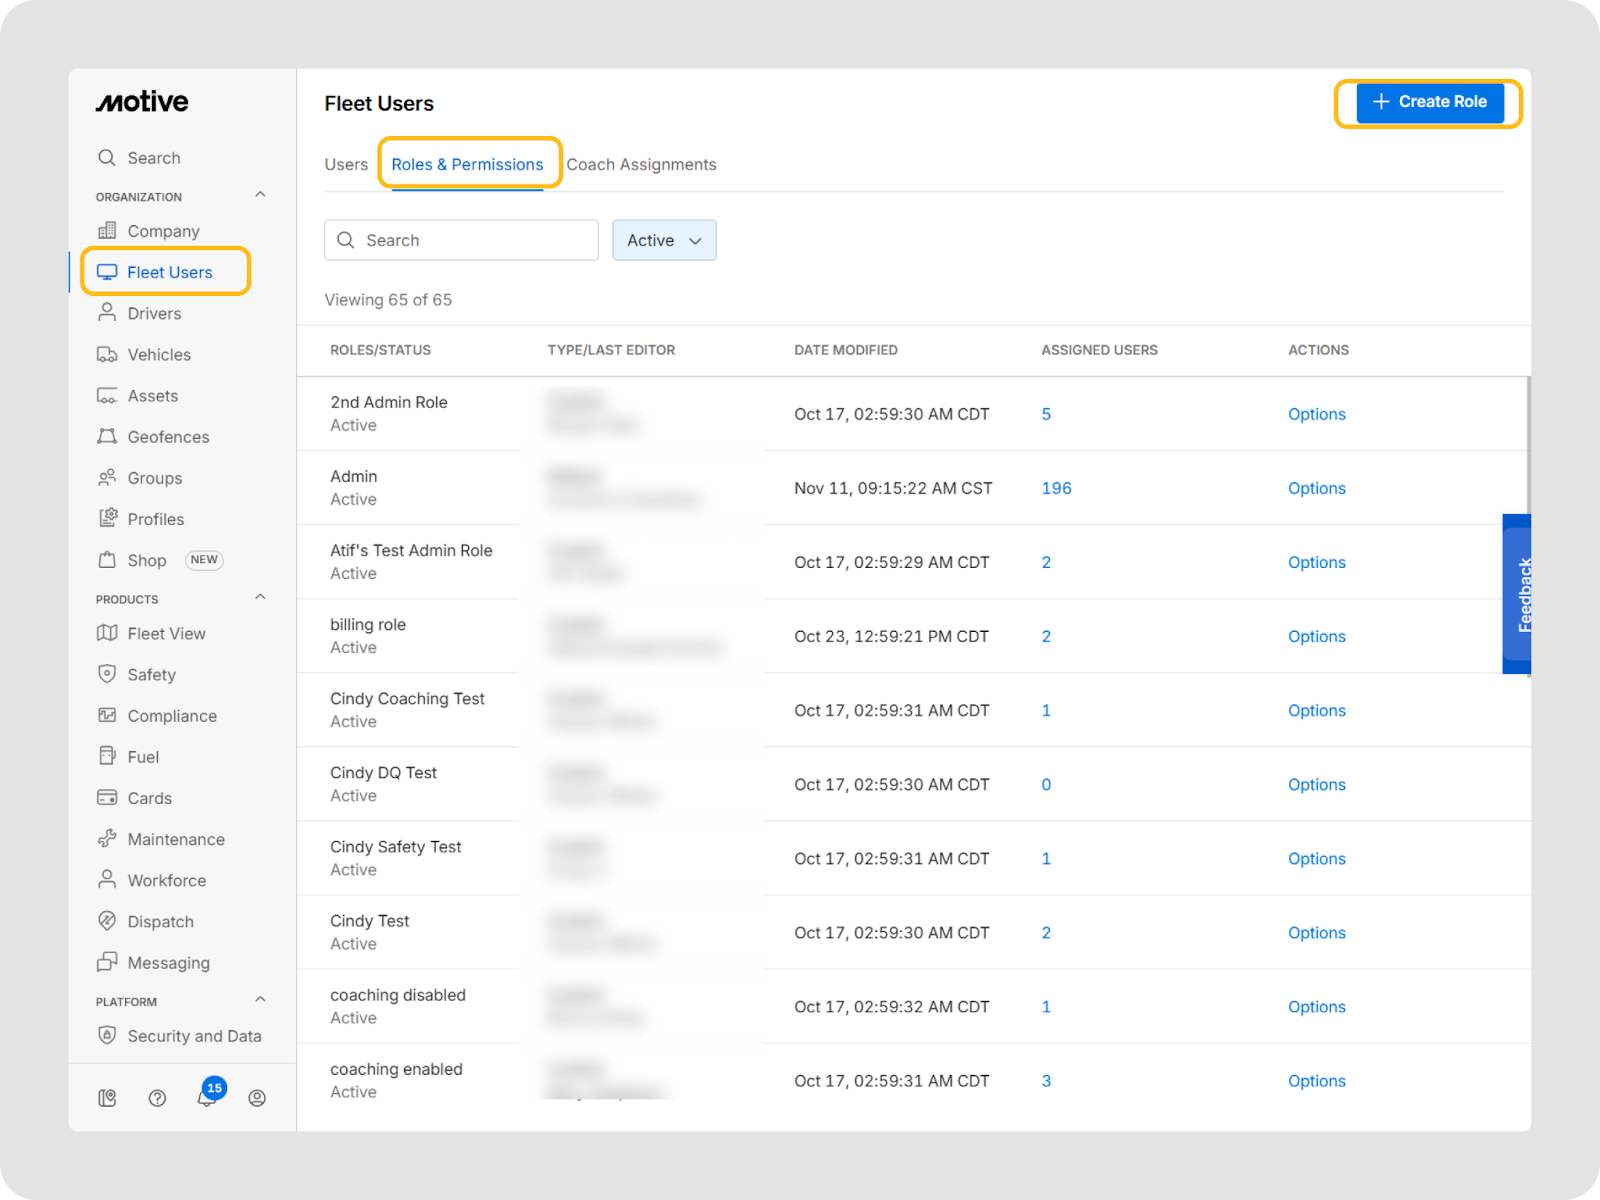Open the Safety product section
Viewport: 1600px width, 1200px height.
pyautogui.click(x=151, y=675)
